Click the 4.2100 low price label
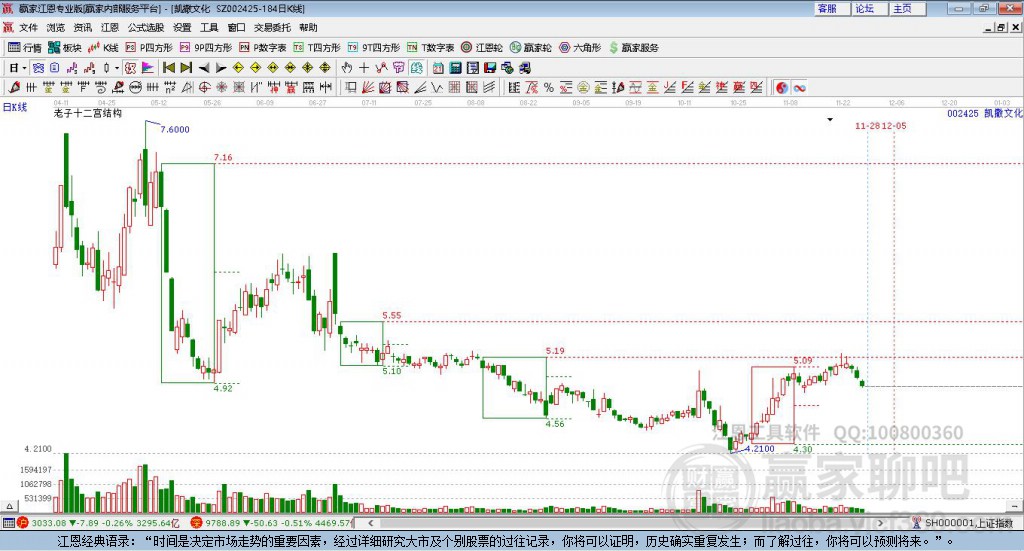 coord(760,449)
